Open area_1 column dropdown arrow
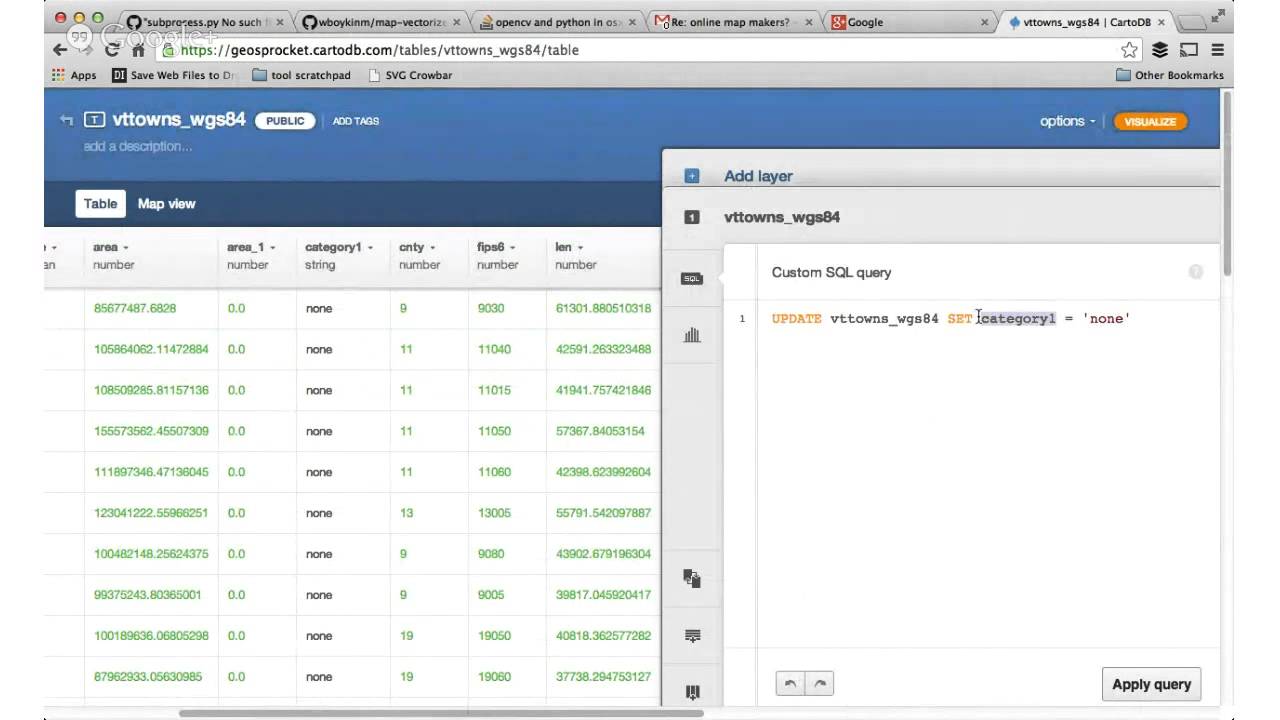Image resolution: width=1280 pixels, height=720 pixels. [x=272, y=248]
